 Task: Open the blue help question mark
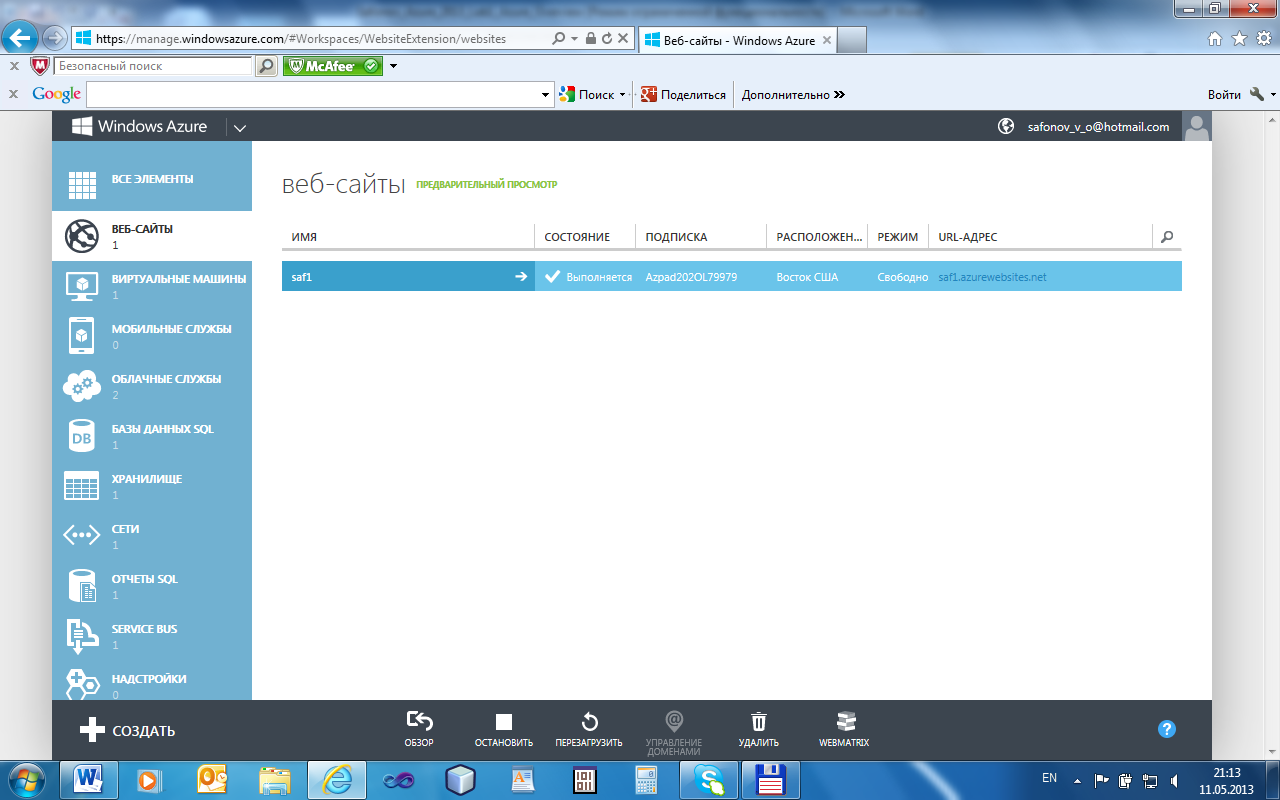1166,729
